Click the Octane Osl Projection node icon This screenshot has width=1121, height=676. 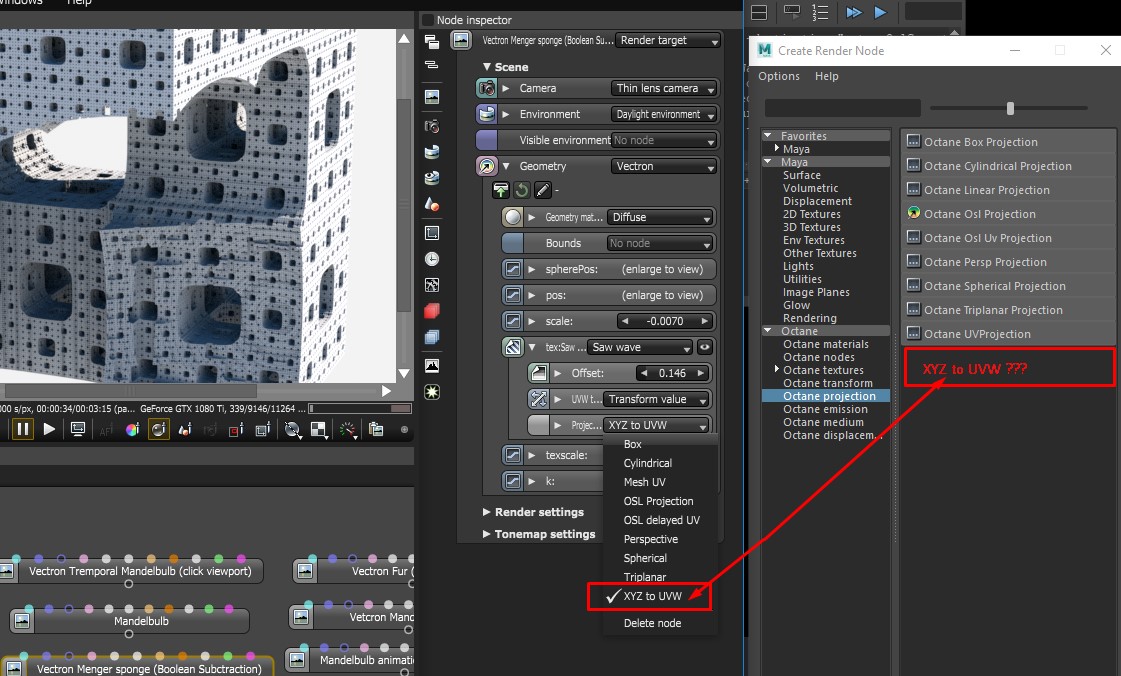coord(914,213)
